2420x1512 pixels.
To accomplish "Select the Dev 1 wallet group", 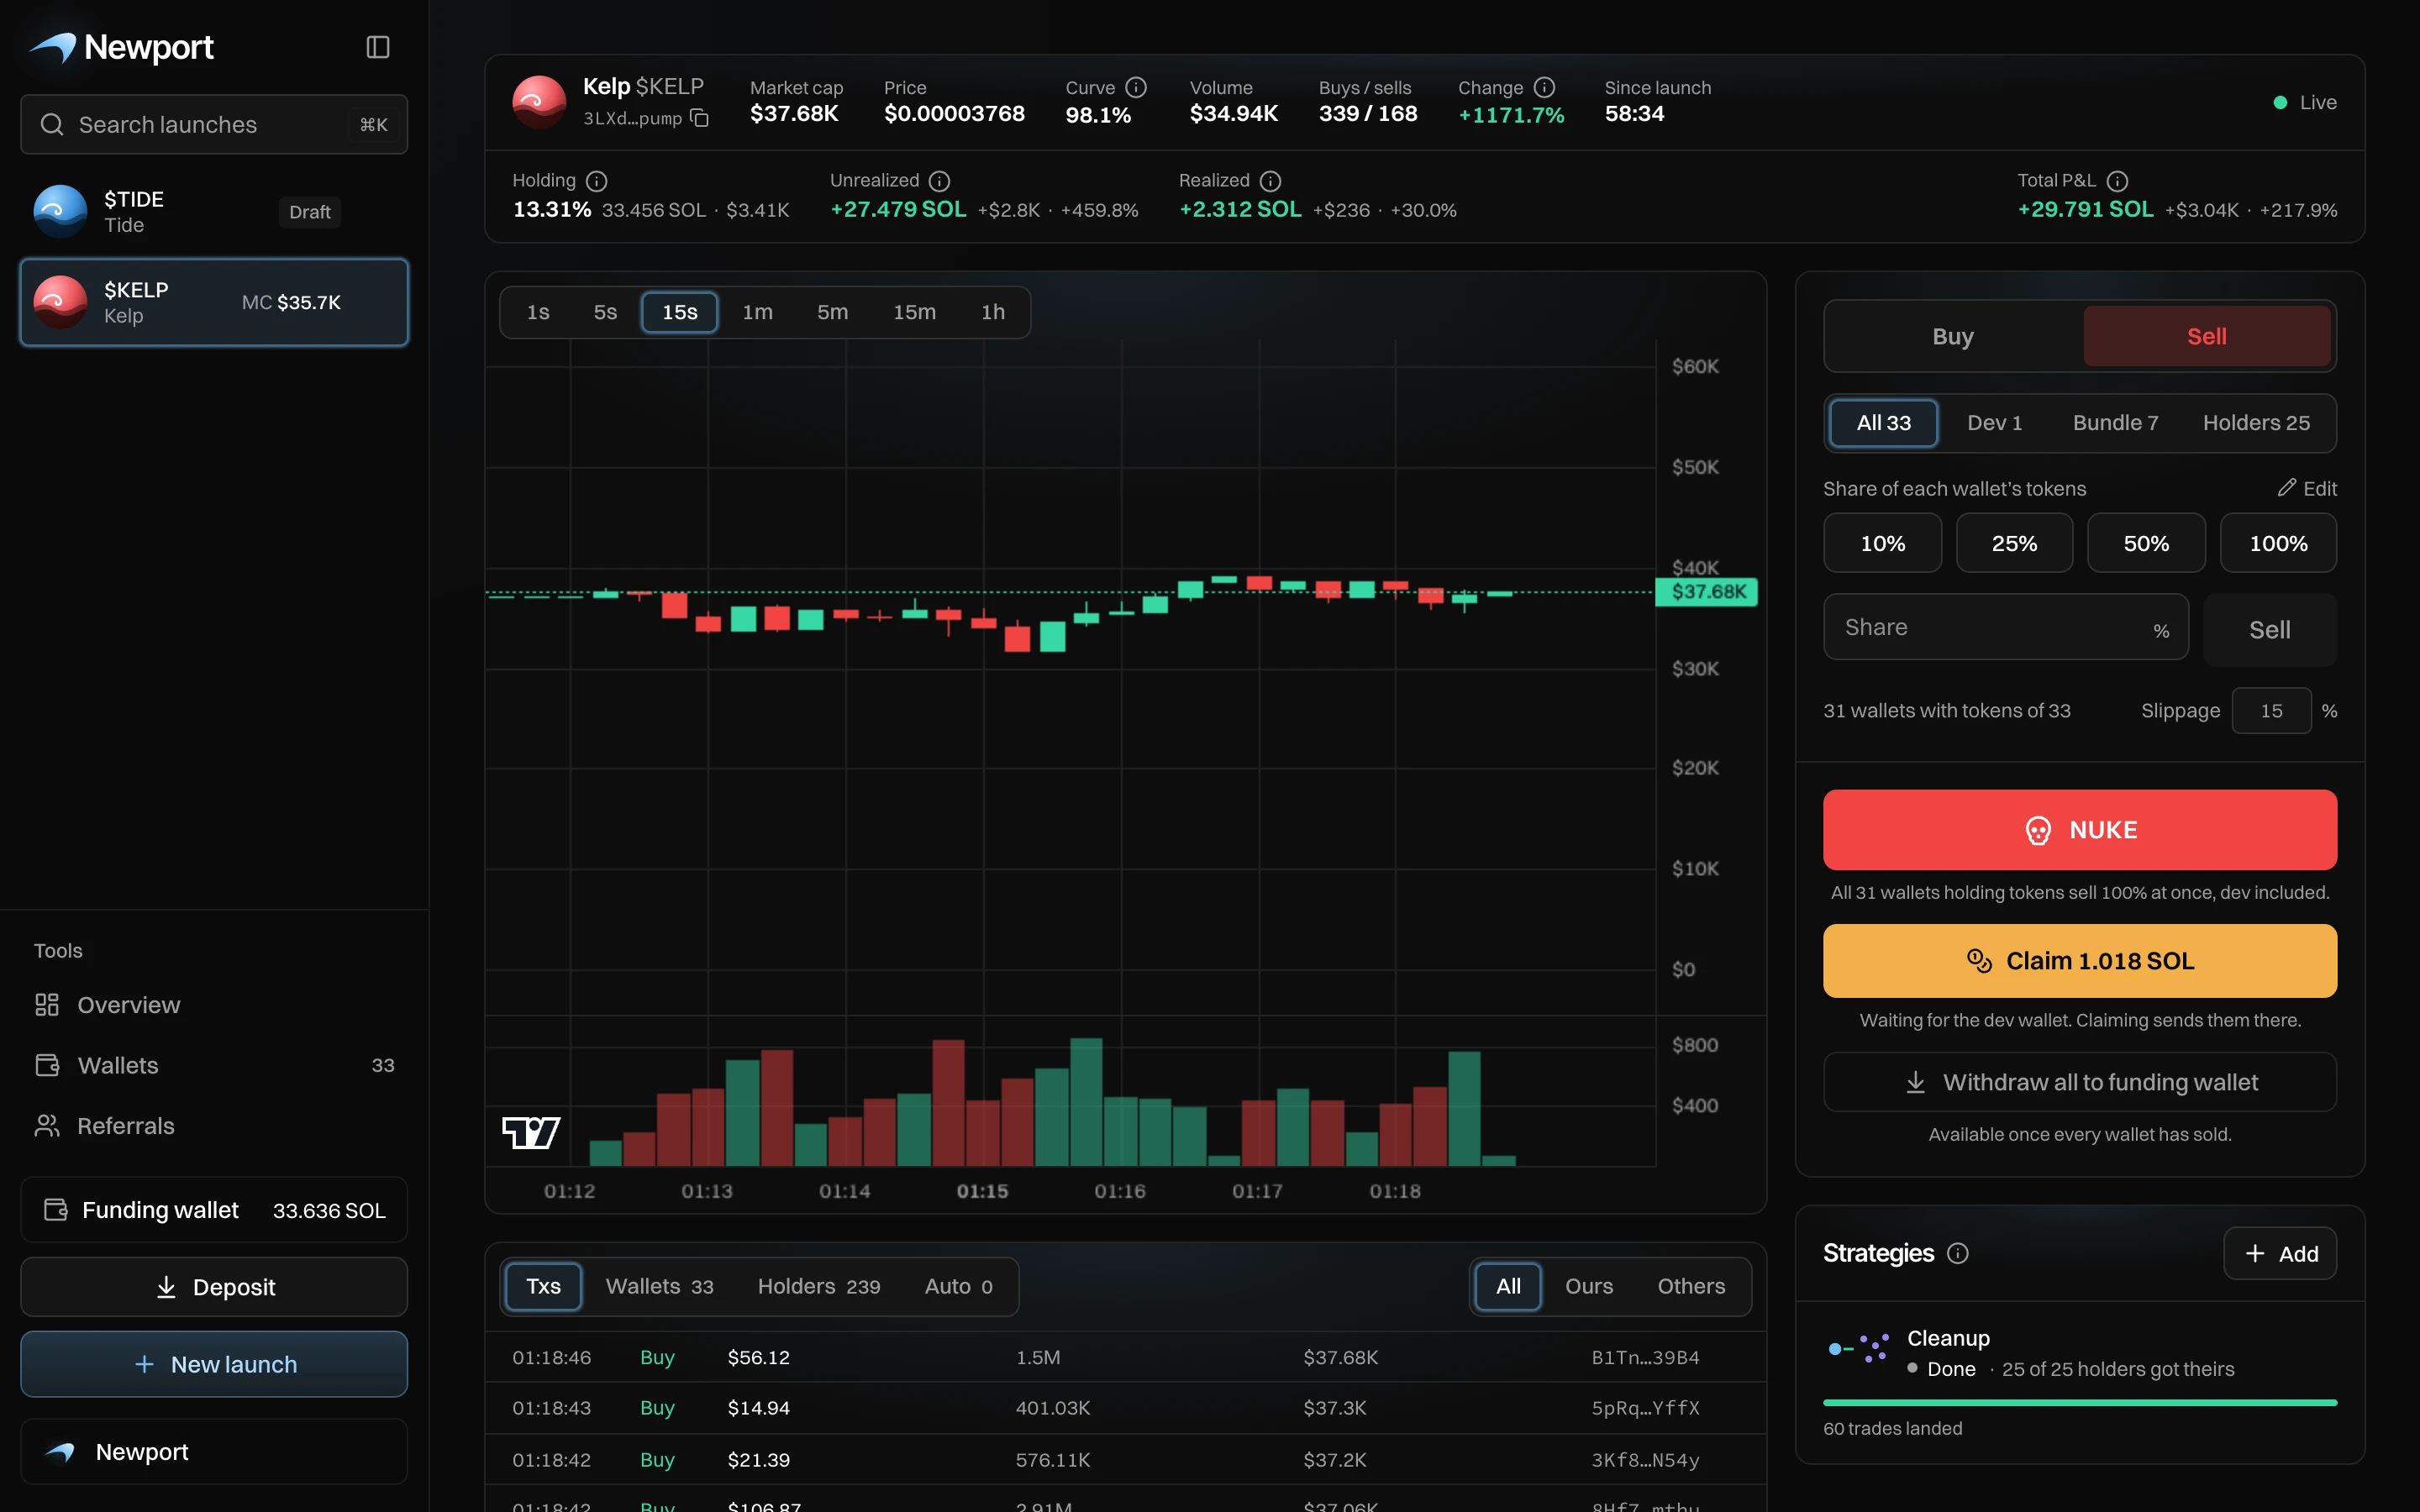I will point(1994,423).
